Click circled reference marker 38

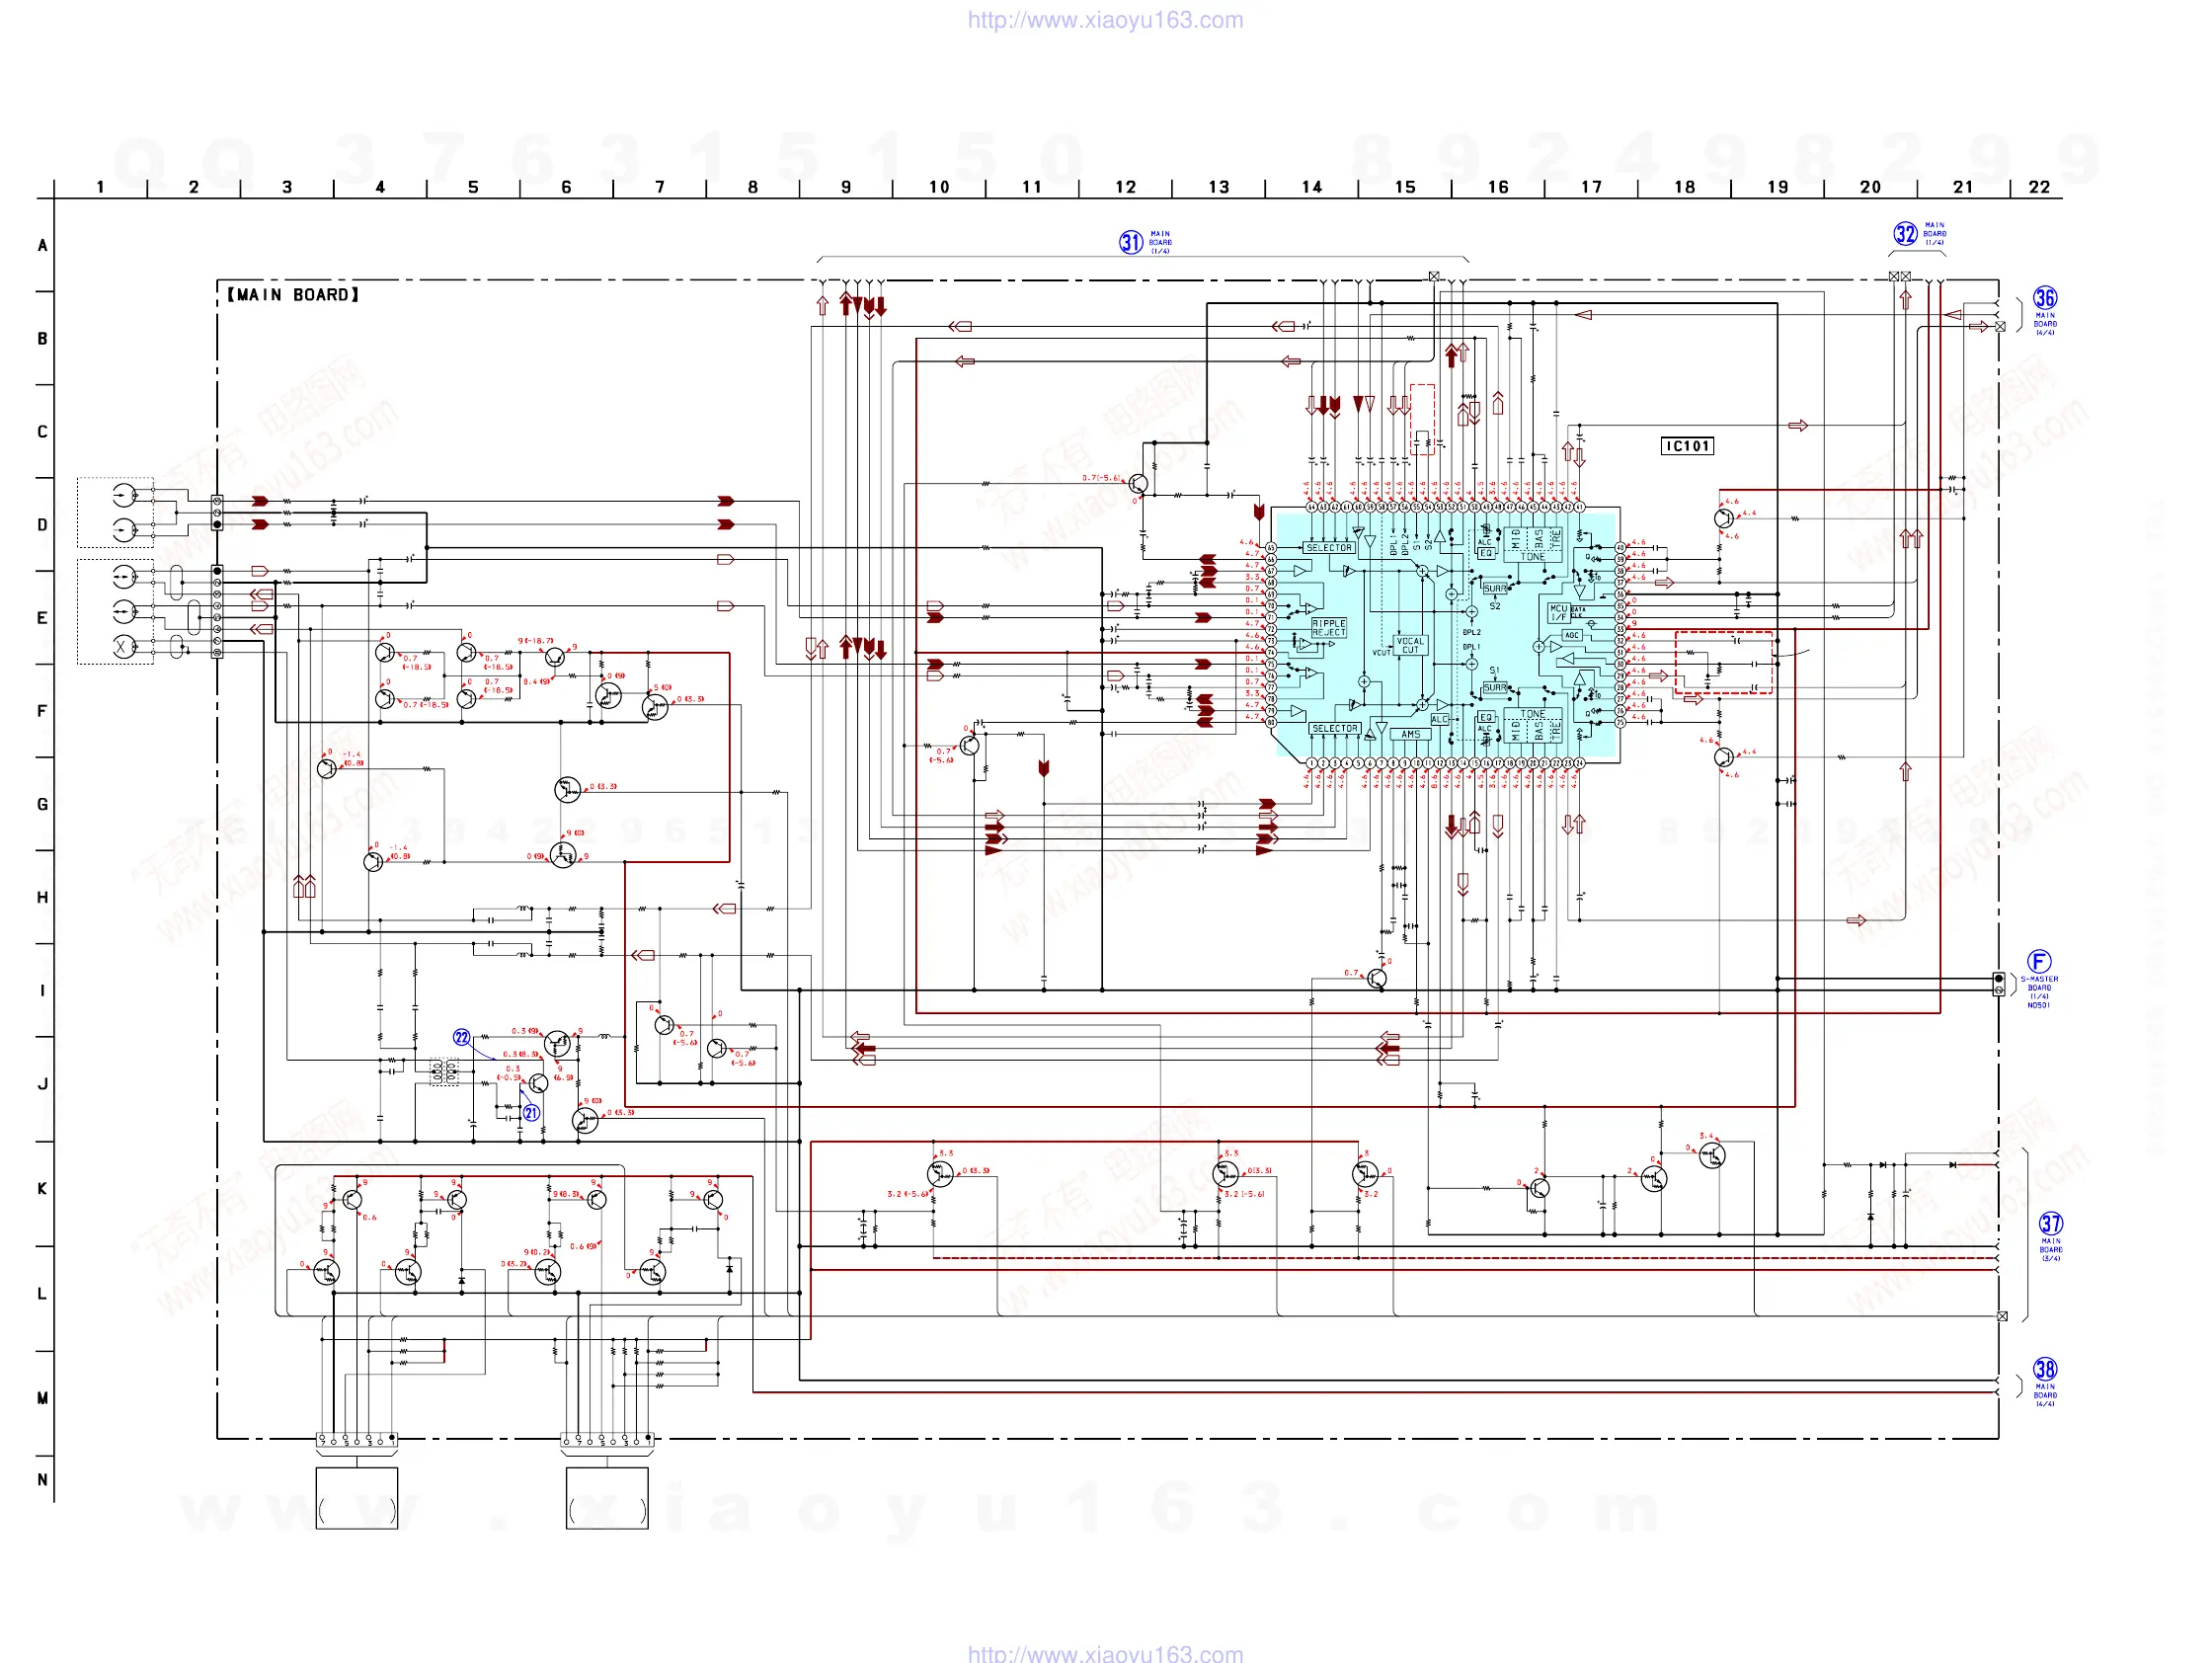coord(2044,1369)
